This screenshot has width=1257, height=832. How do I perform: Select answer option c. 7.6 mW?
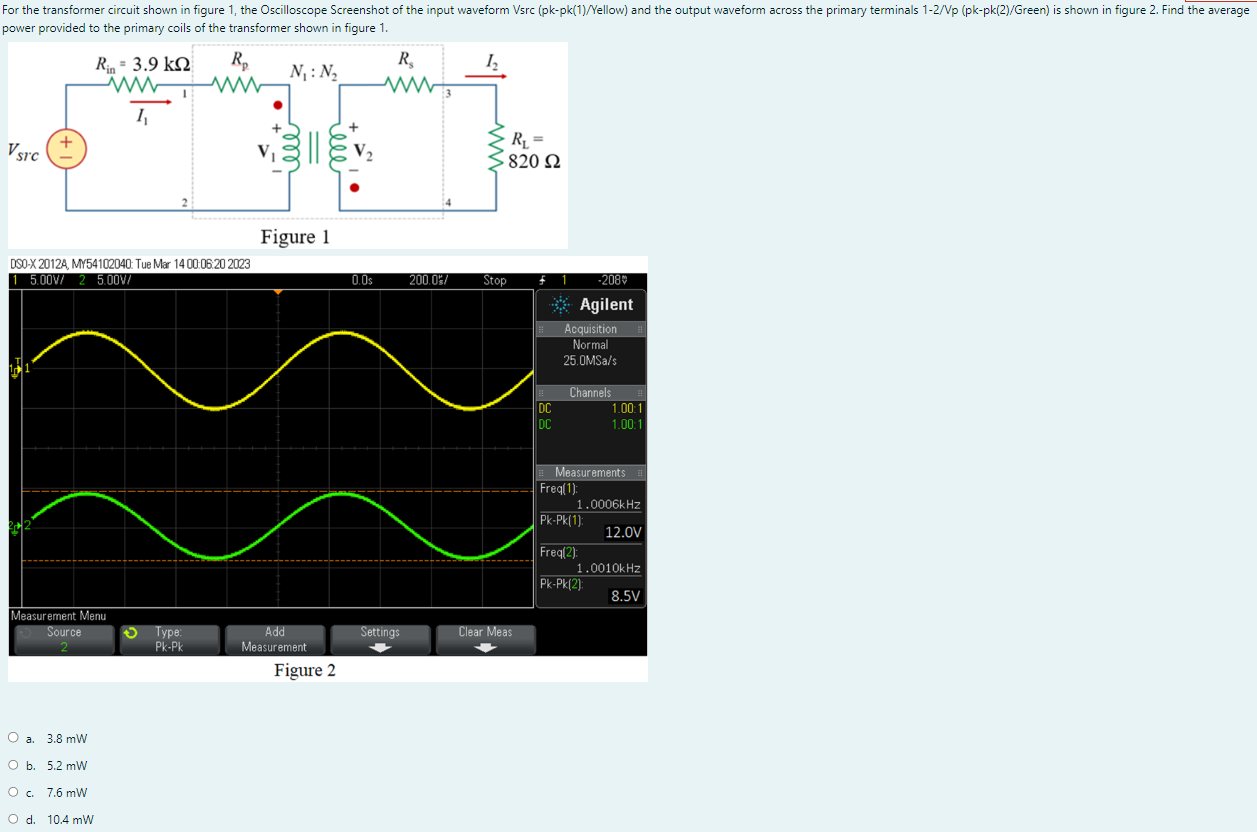pos(13,791)
